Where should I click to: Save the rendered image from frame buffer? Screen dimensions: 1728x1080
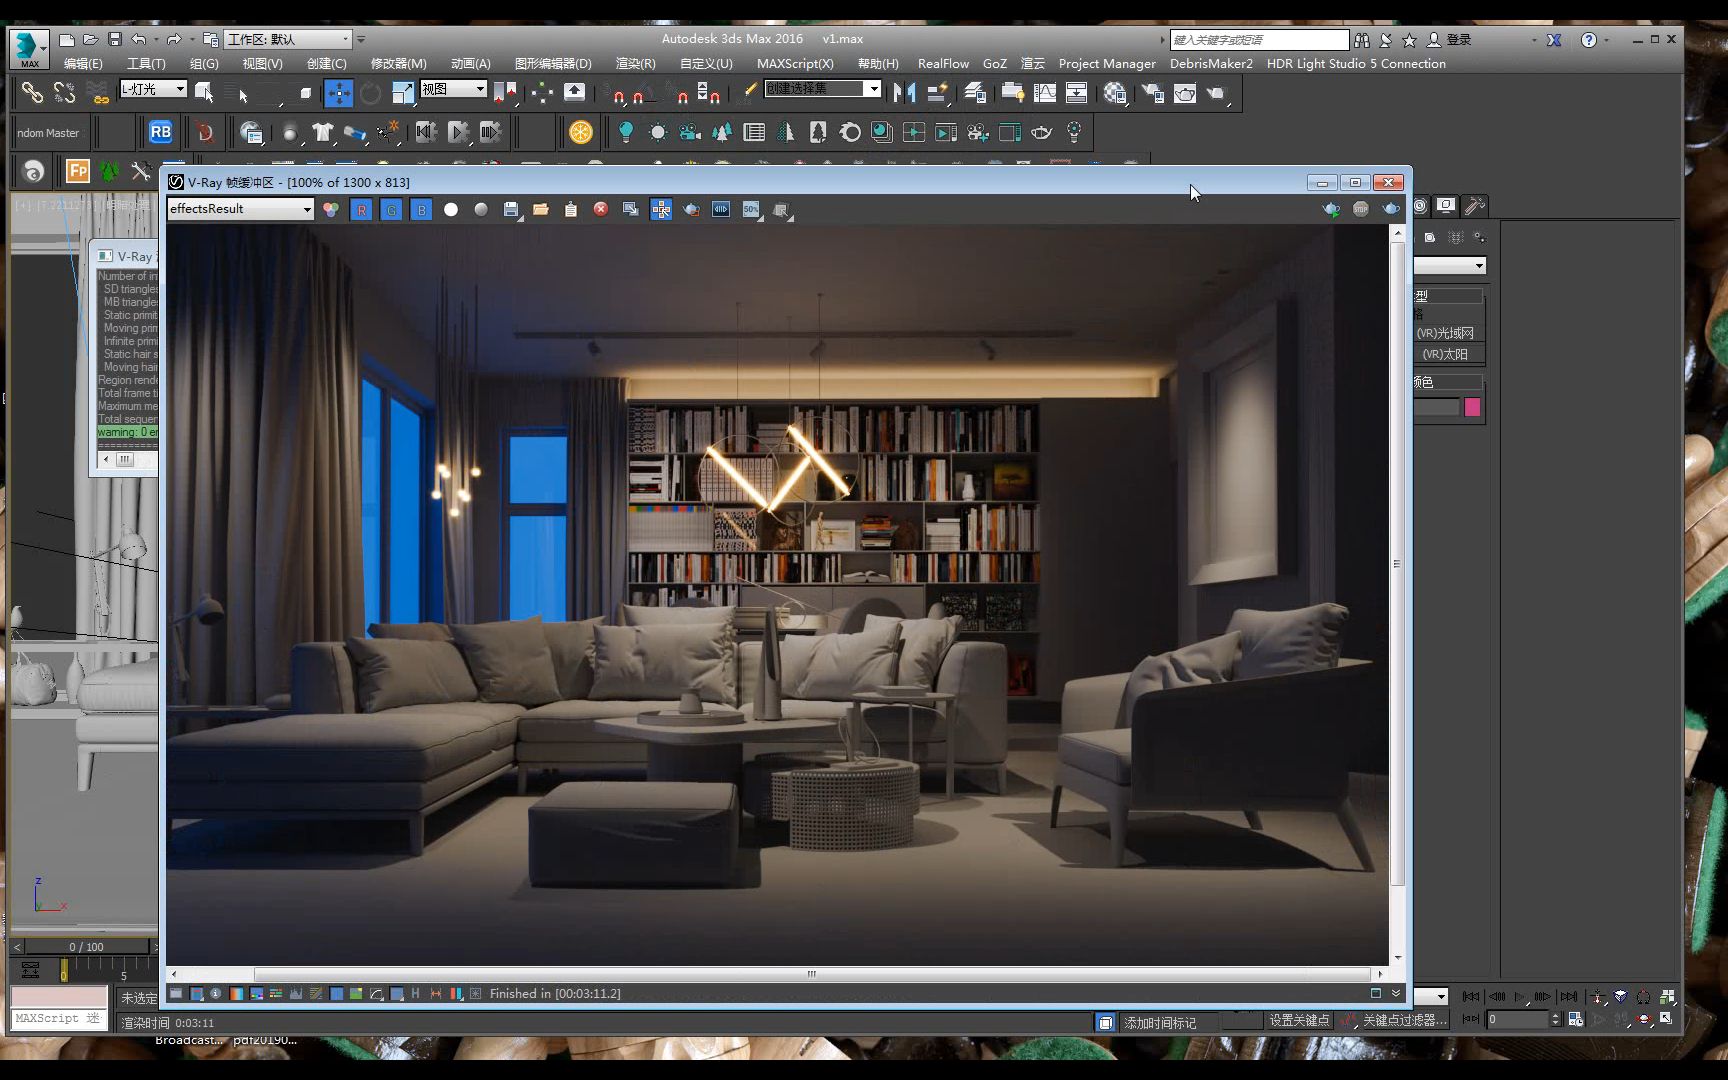pos(511,210)
